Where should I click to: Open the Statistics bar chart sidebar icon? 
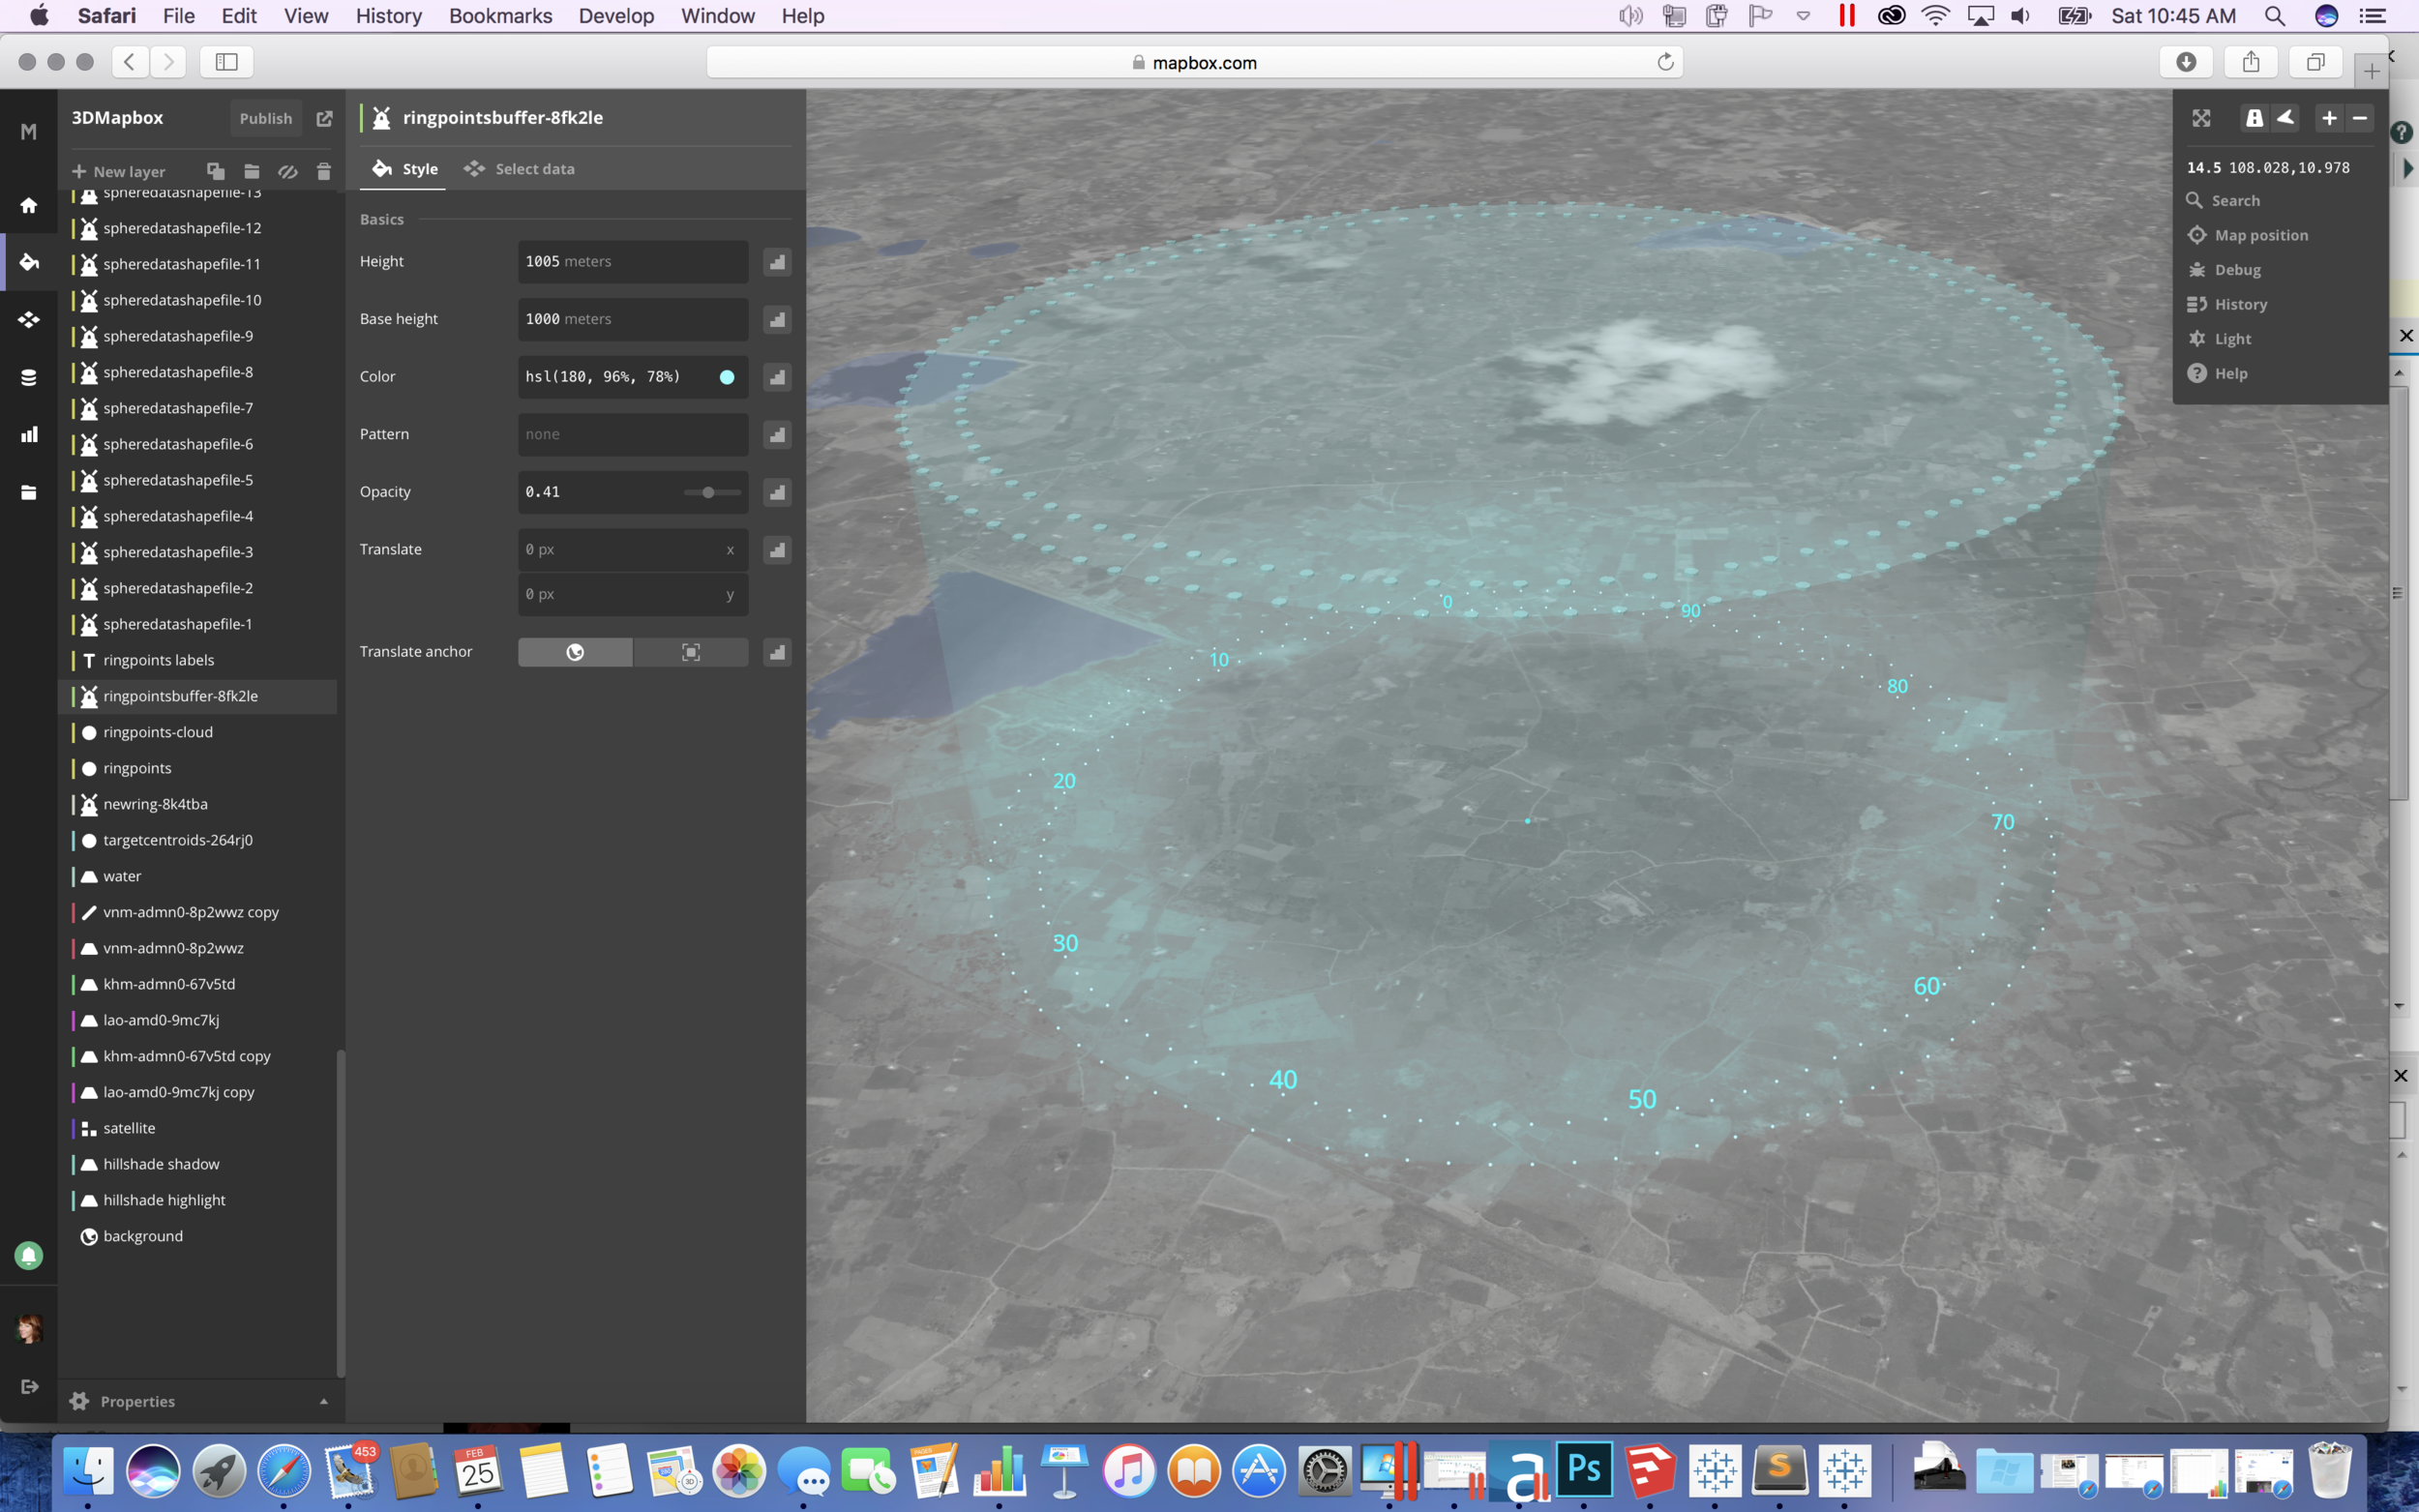[29, 434]
